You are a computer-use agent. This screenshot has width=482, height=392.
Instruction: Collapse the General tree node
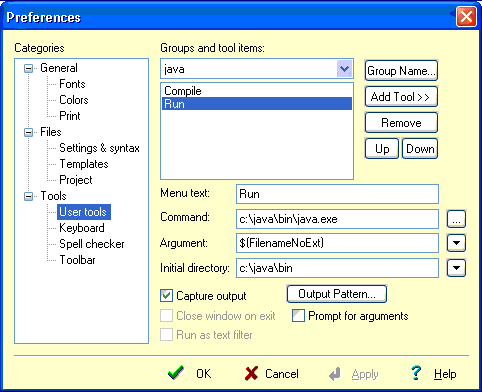29,69
